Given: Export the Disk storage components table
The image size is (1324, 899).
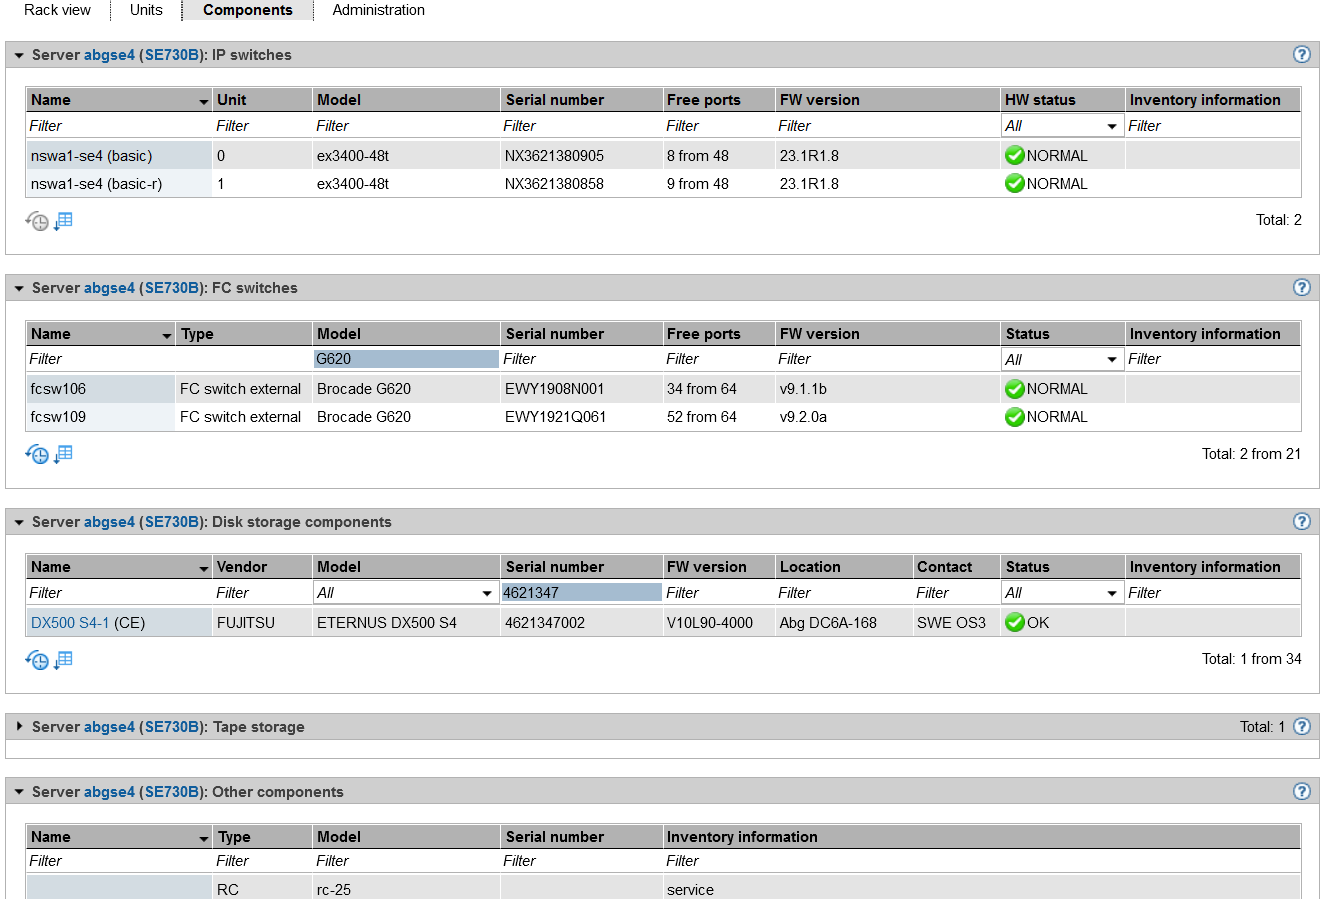Looking at the screenshot, I should (64, 660).
